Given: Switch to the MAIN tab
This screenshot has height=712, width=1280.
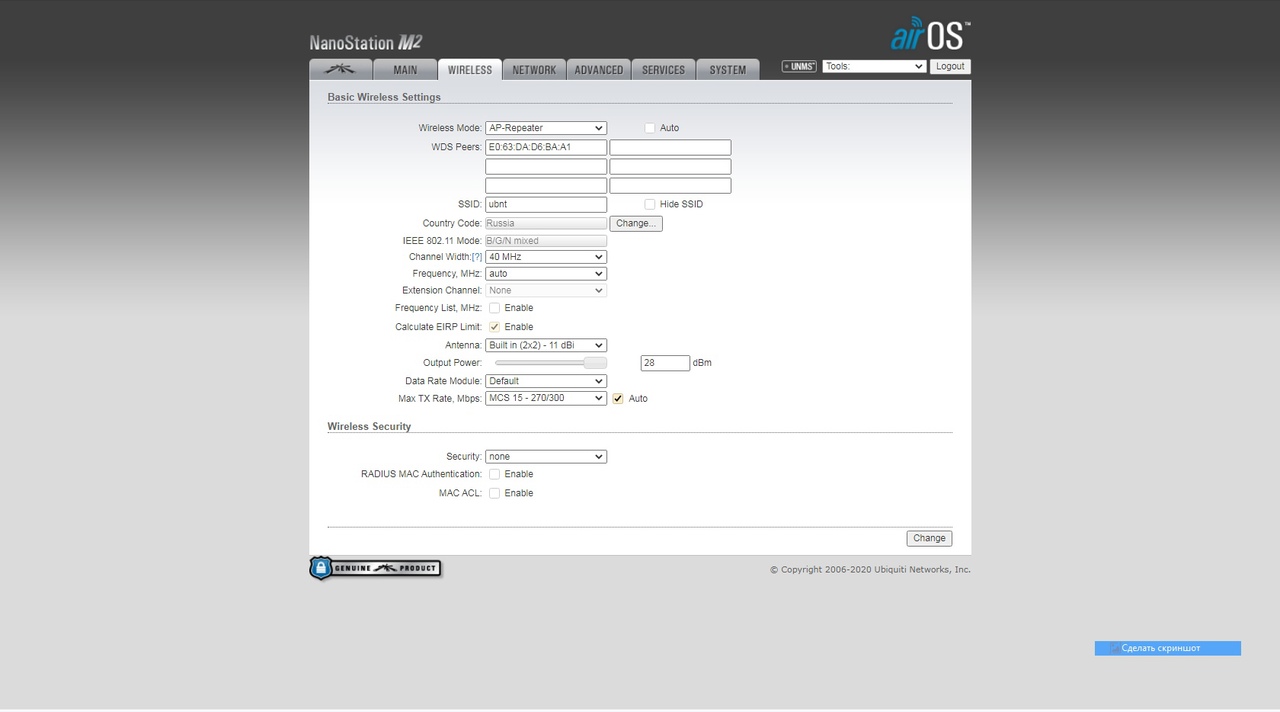Looking at the screenshot, I should tap(405, 69).
